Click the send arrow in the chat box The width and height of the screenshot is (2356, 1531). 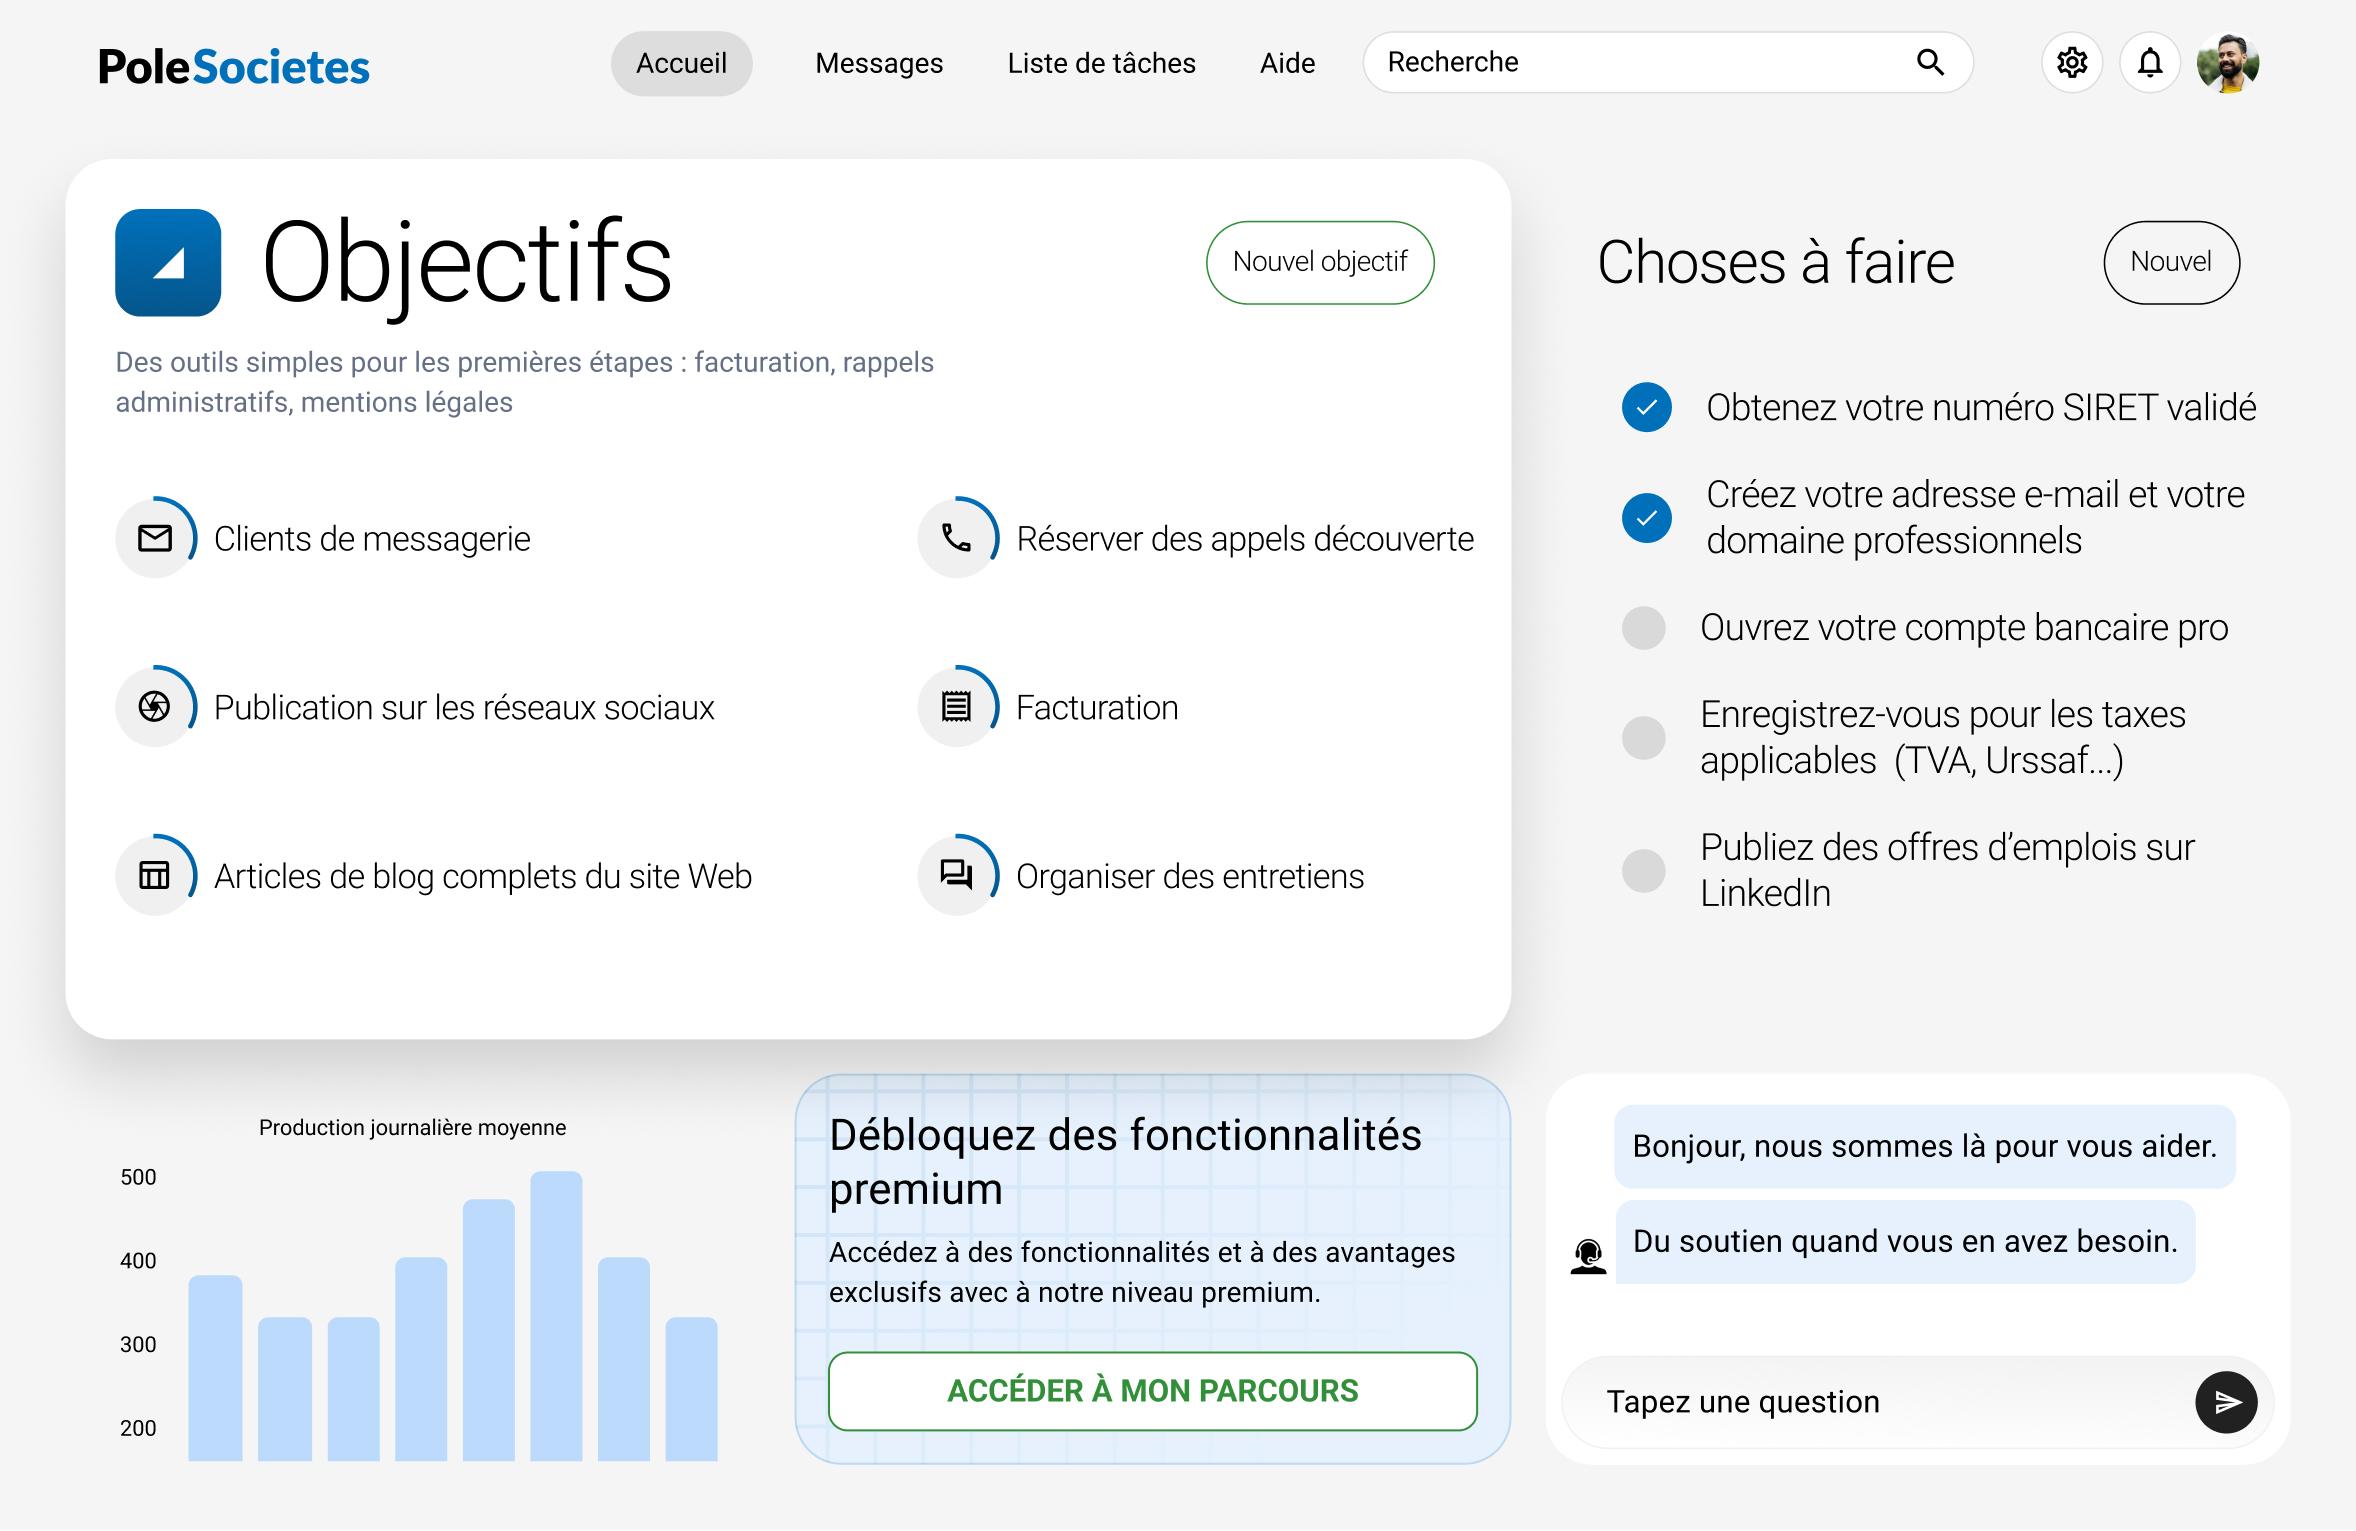(x=2225, y=1401)
